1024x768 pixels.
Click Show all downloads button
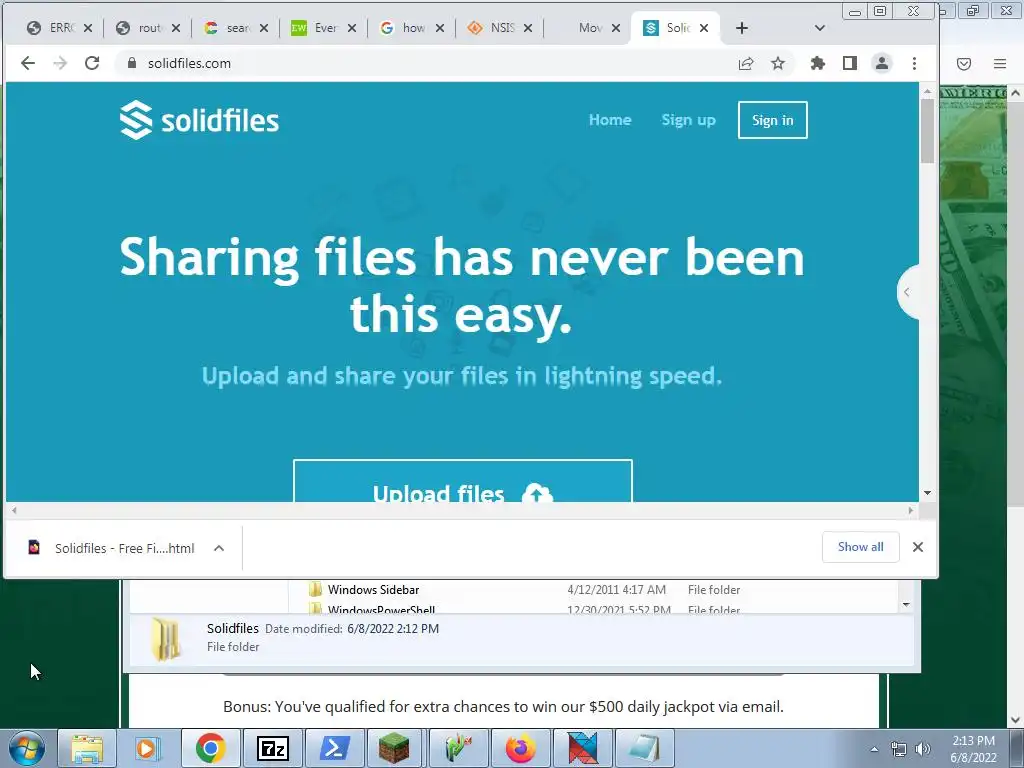860,547
